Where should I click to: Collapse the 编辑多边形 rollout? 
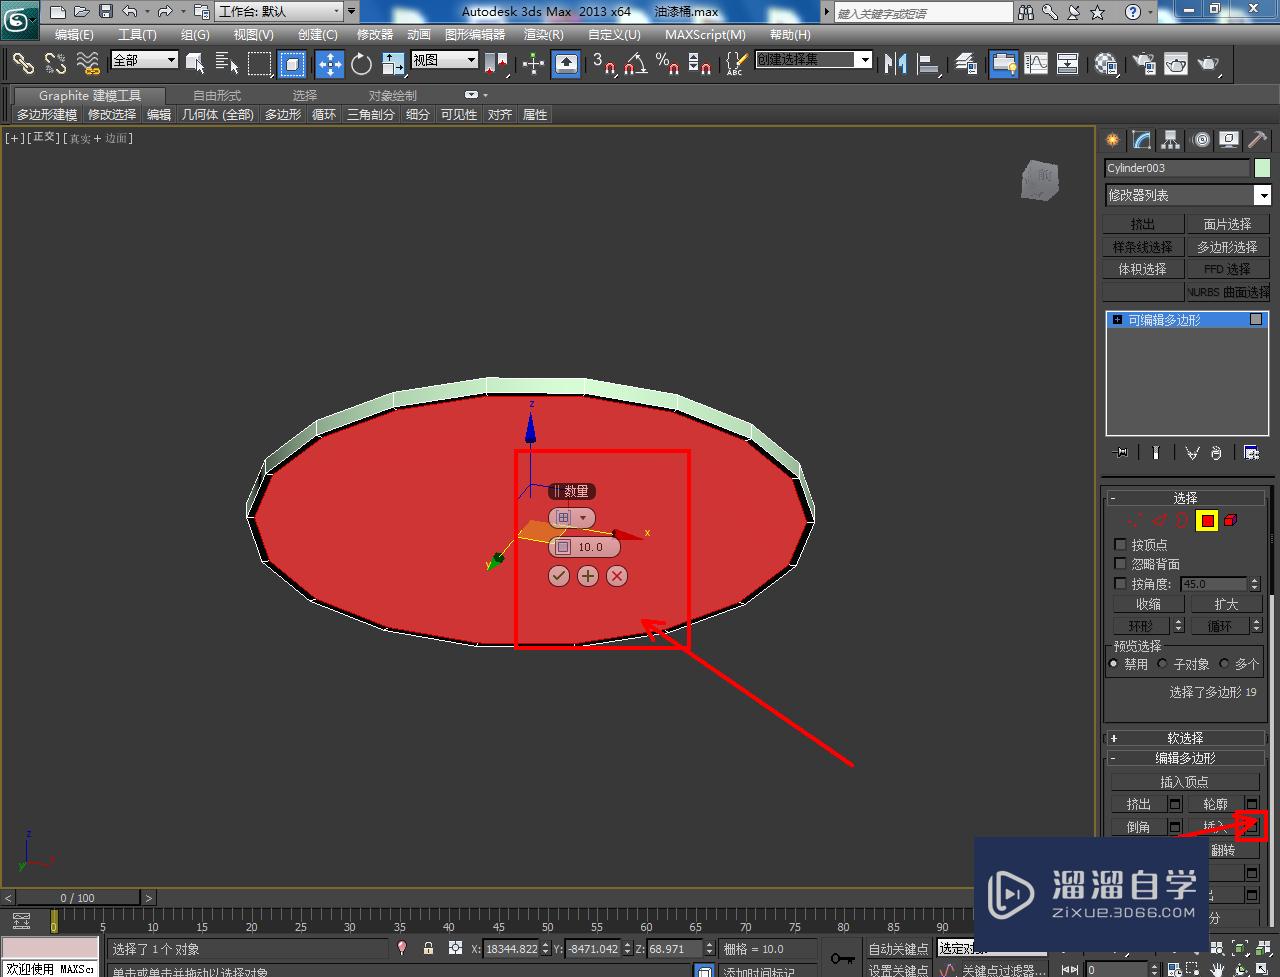(x=1185, y=758)
